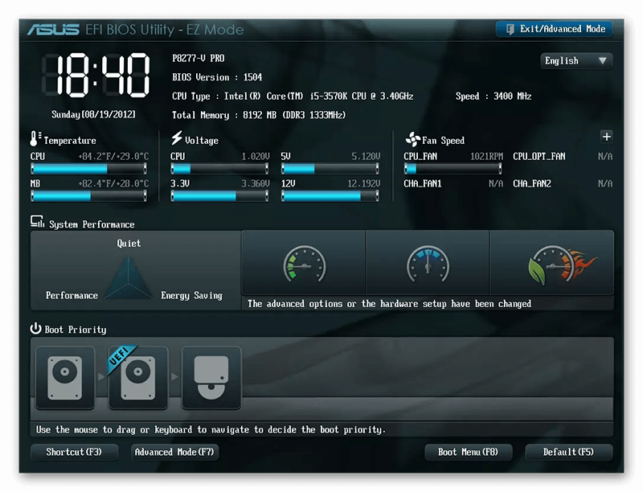Click the CPU voltage bar

[x=220, y=169]
